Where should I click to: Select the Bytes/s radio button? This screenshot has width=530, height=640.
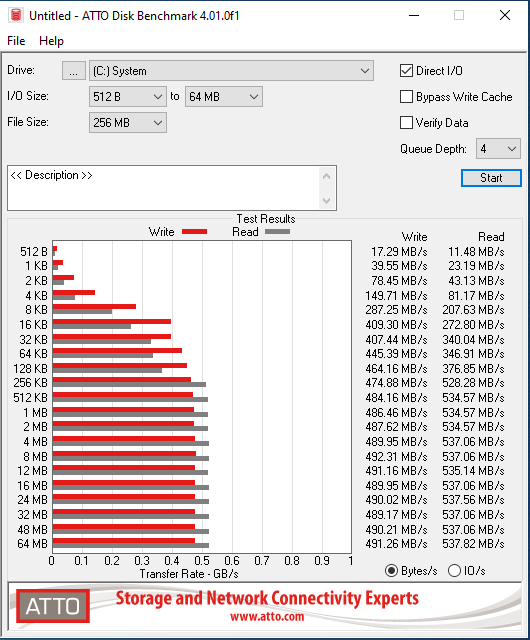[x=392, y=571]
